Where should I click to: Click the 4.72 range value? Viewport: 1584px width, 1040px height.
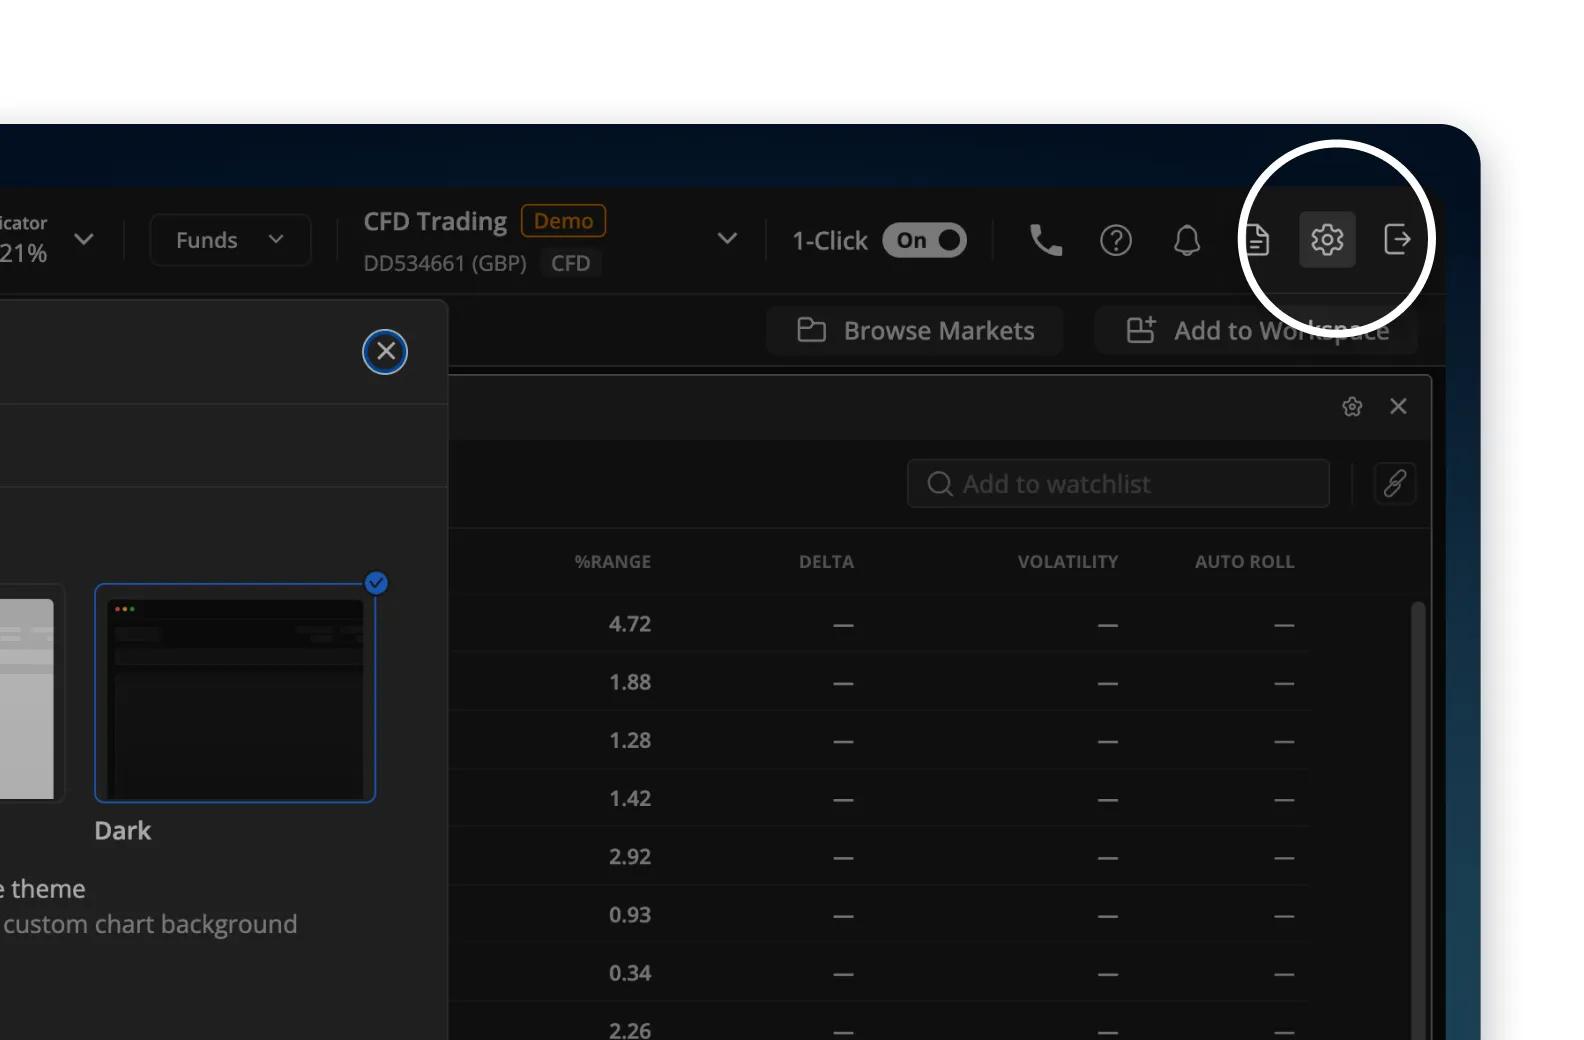tap(630, 624)
